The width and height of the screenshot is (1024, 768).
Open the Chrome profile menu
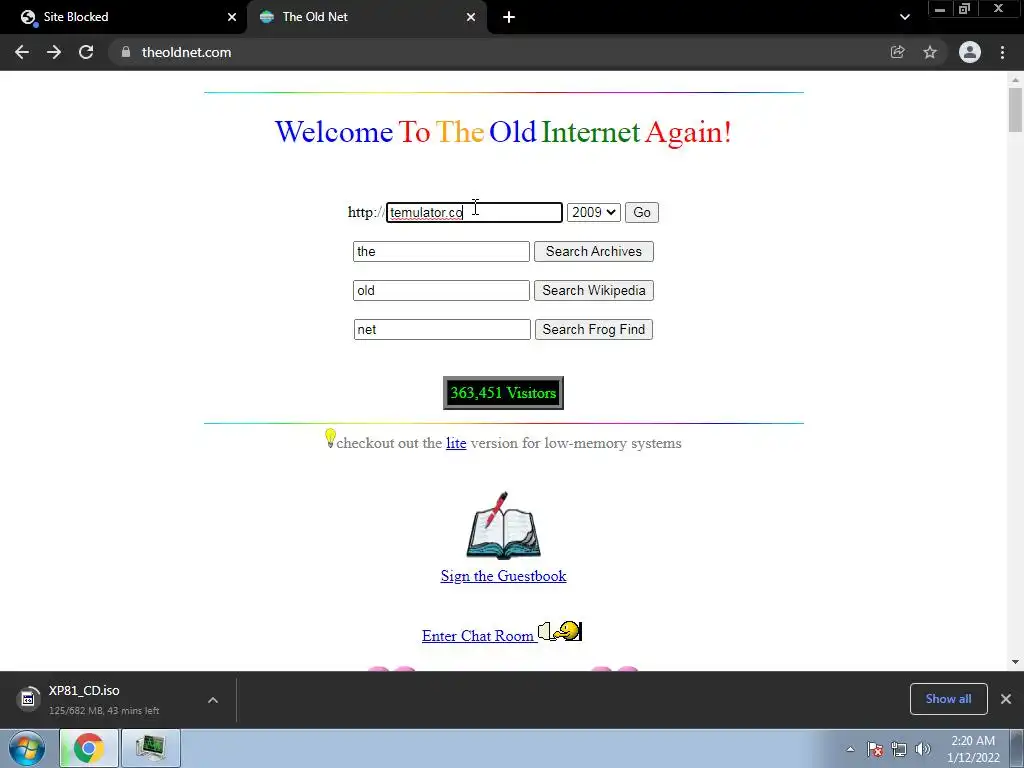point(970,52)
